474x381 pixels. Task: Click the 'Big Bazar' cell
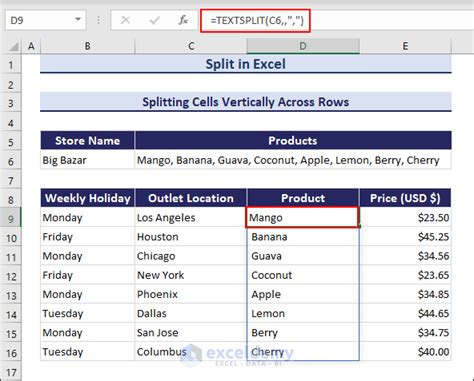[x=87, y=160]
